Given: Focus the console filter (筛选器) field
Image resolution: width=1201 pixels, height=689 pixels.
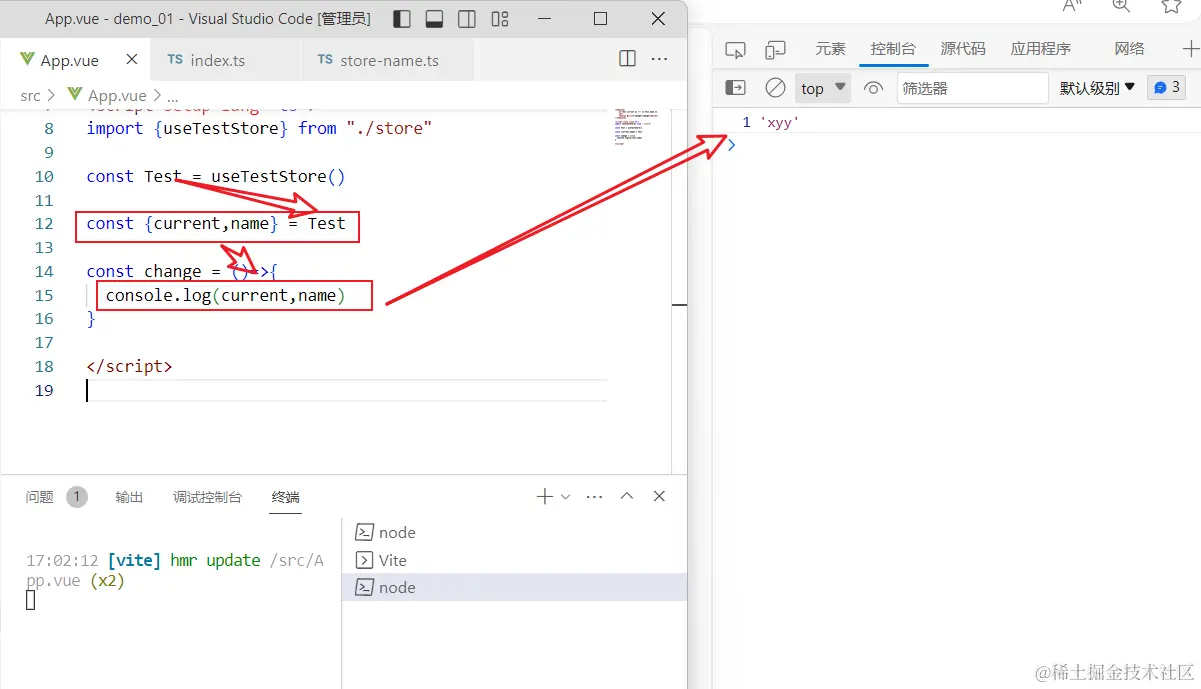Looking at the screenshot, I should coord(972,88).
